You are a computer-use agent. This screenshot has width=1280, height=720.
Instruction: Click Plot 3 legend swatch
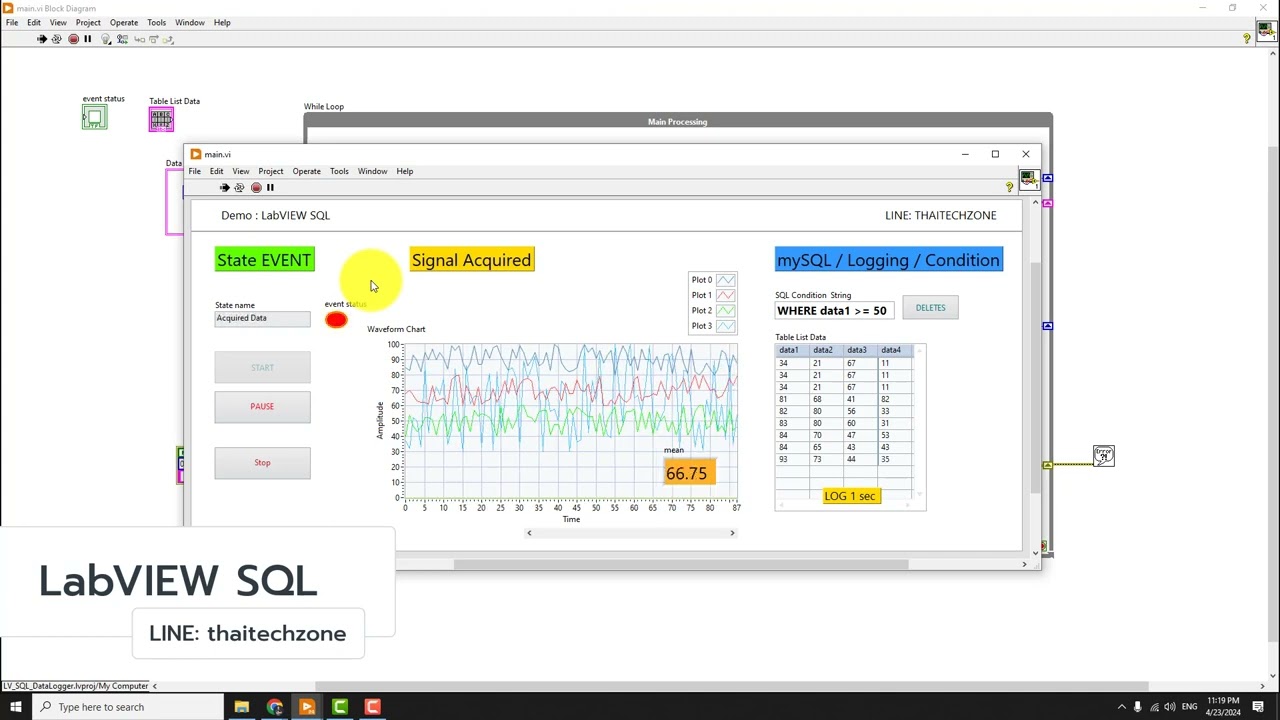[726, 326]
